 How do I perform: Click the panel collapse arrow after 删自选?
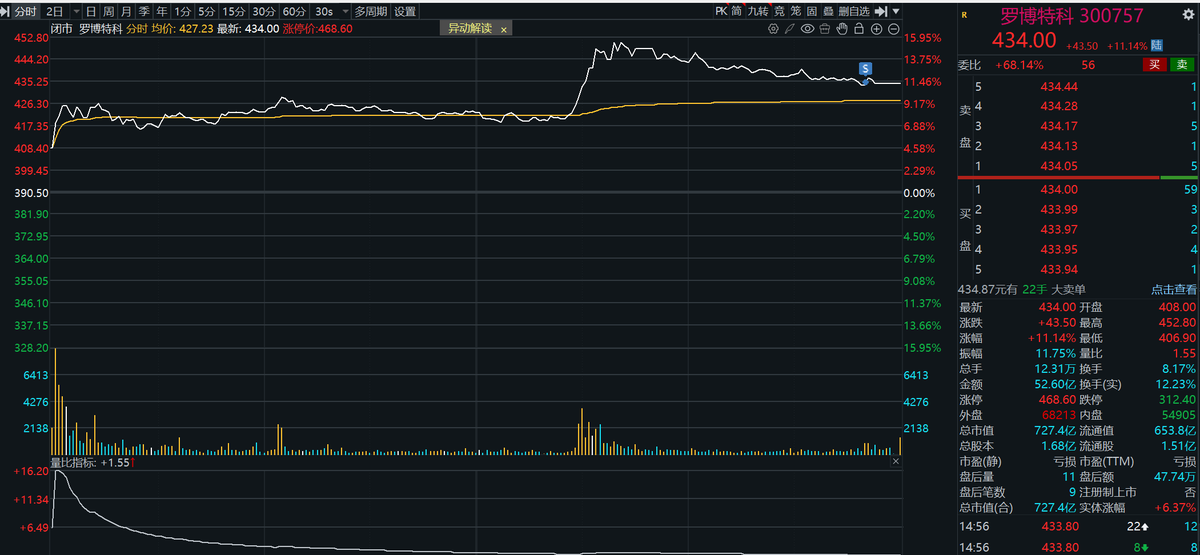(x=881, y=11)
